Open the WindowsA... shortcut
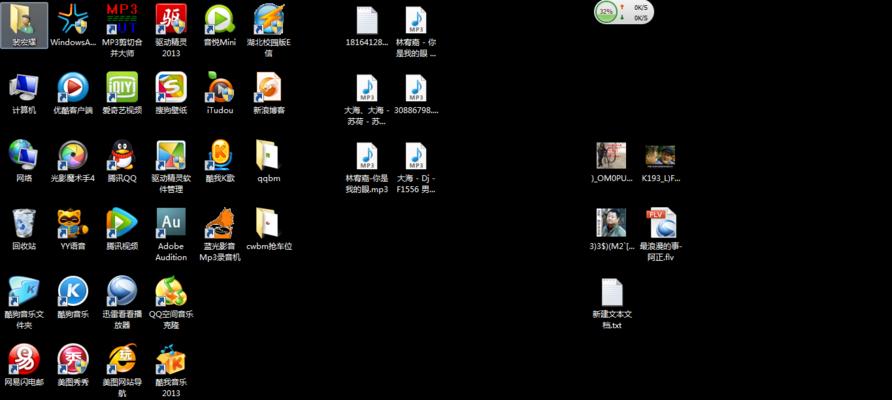This screenshot has width=892, height=400. (73, 26)
